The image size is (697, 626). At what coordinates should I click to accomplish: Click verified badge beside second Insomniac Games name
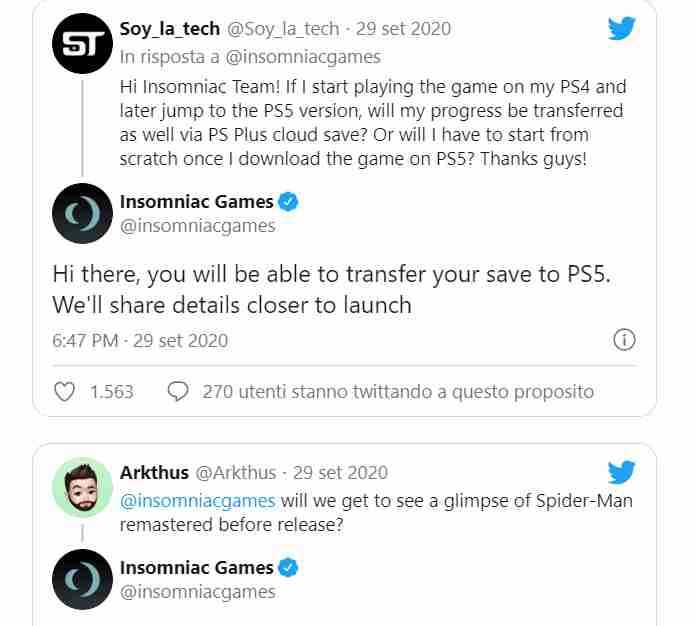[288, 568]
